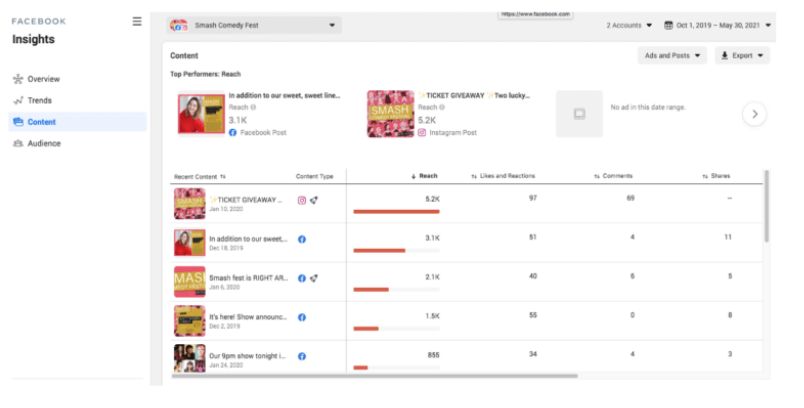Click the 'TICKET GIVEAWAY' post title in table
Image resolution: width=804 pixels, height=408 pixels.
246,200
